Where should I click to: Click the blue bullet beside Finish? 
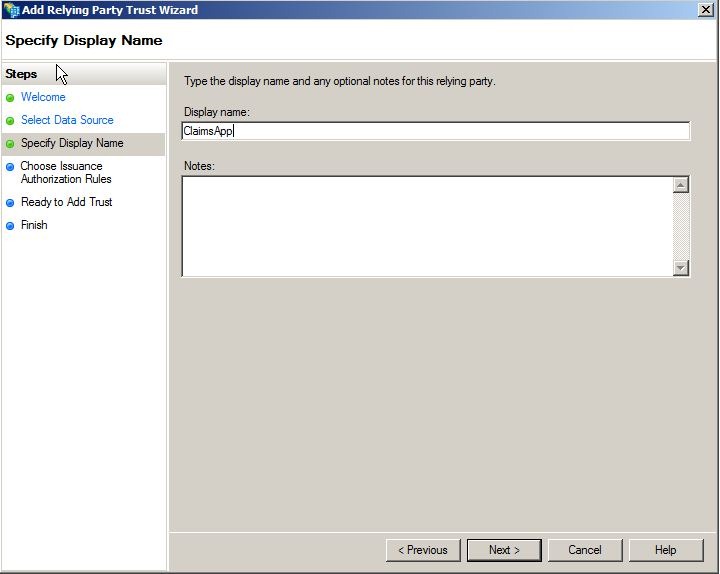(10, 226)
